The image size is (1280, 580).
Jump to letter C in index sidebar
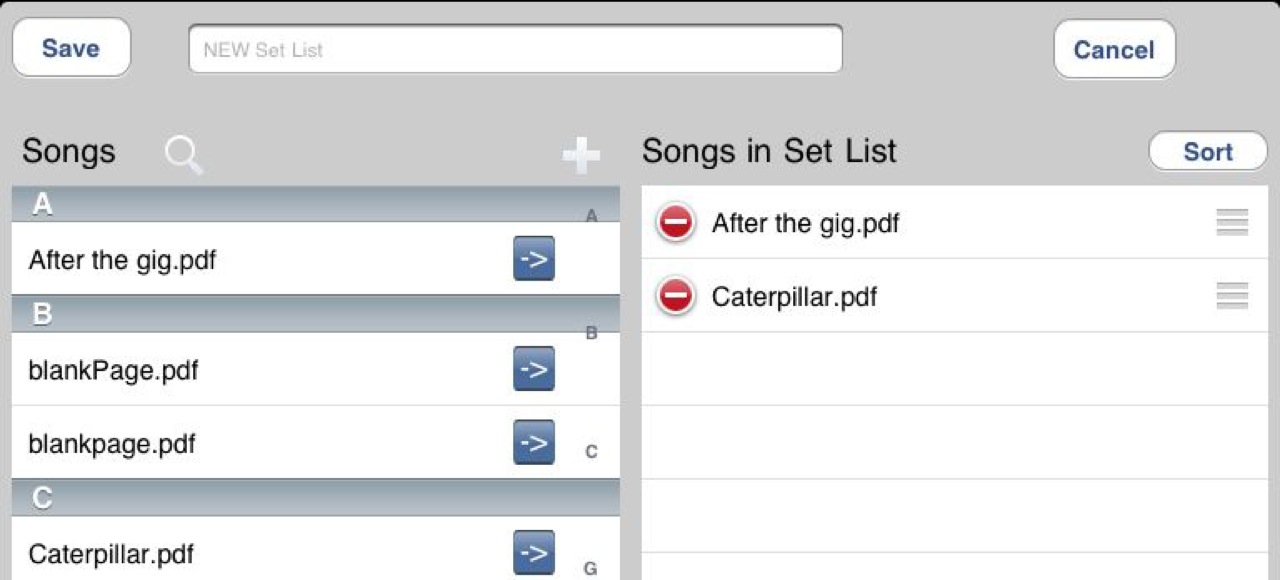(591, 452)
